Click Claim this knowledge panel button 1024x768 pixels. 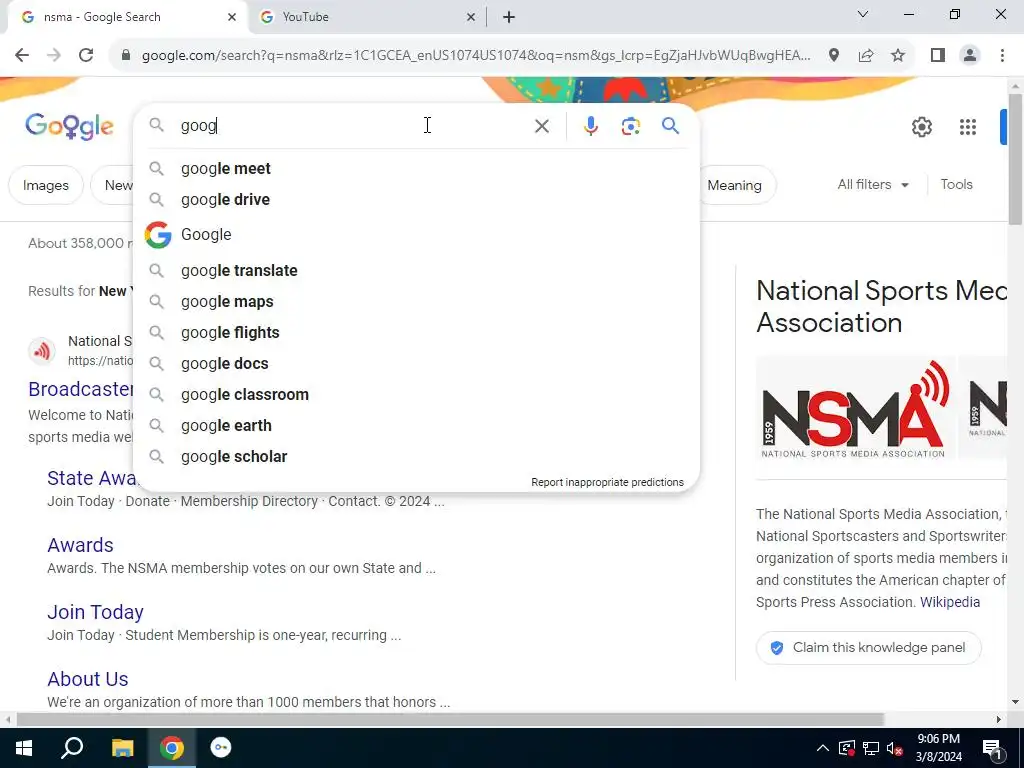point(869,648)
